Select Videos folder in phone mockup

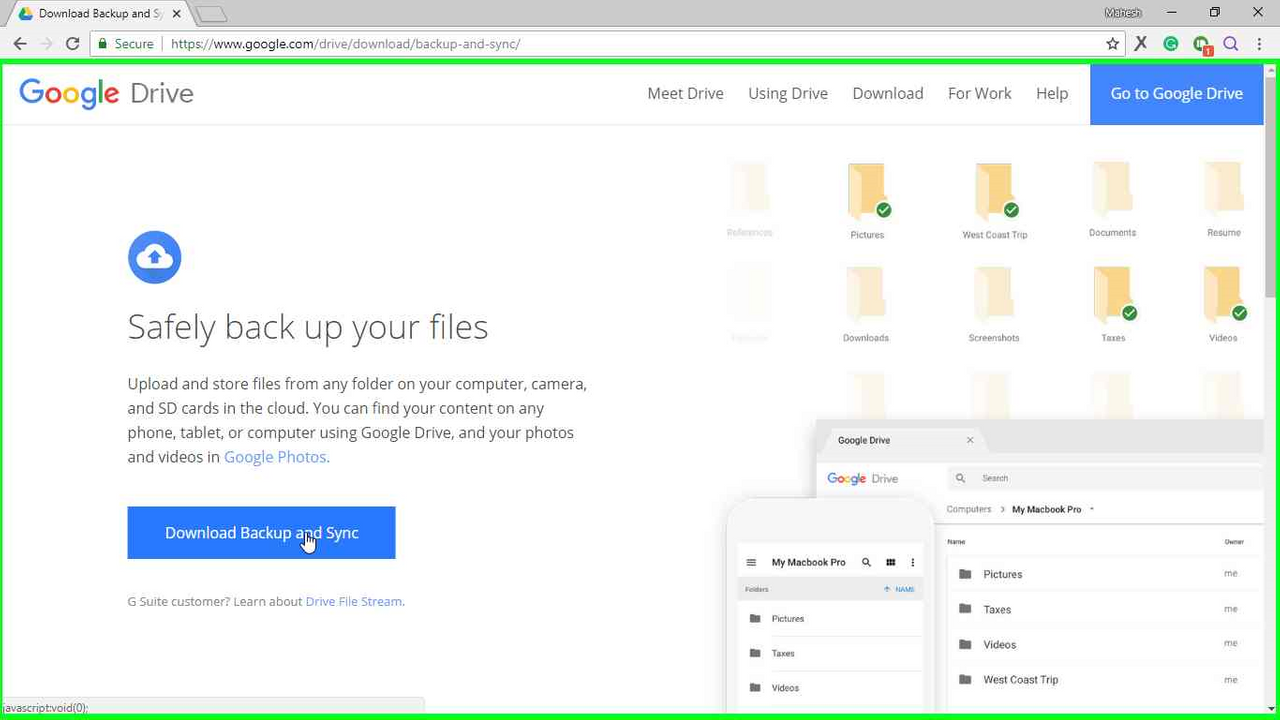tap(830, 688)
